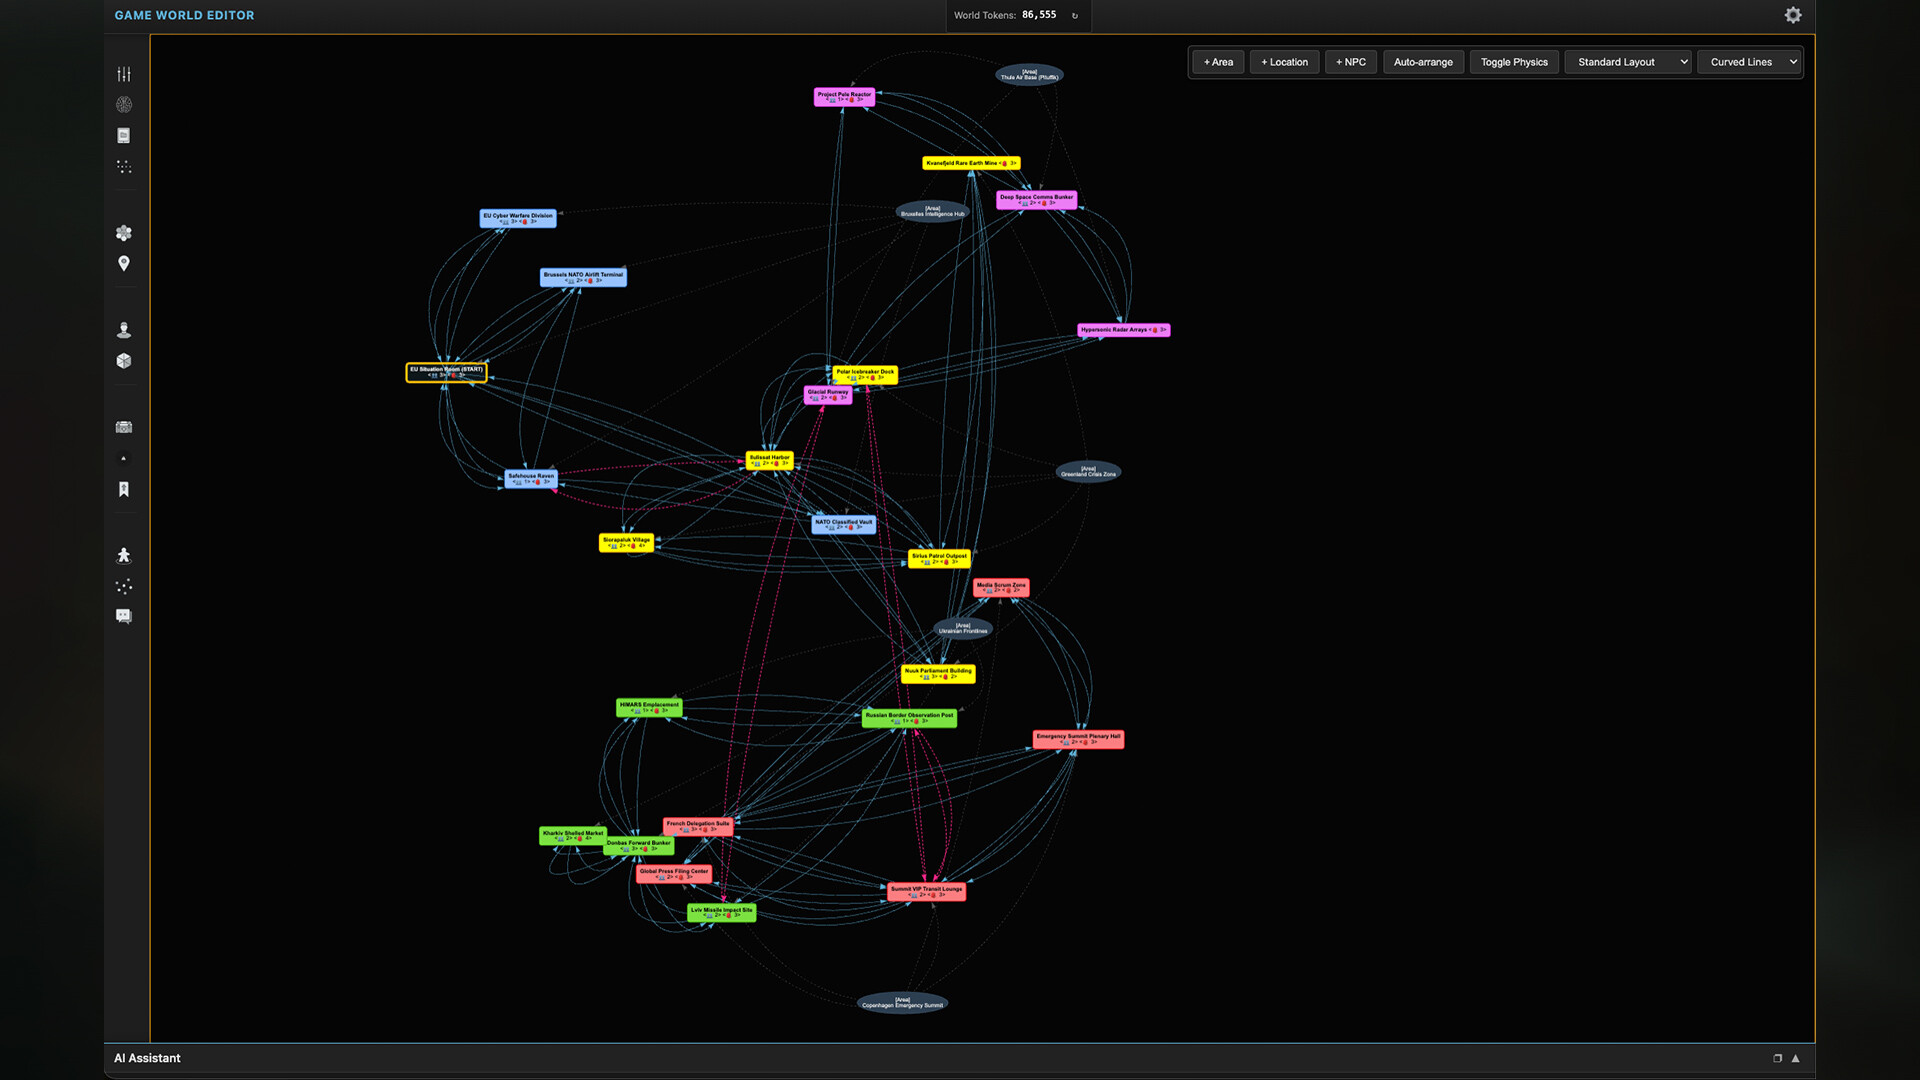Screen dimensions: 1920x1080
Task: Open the Standard Layout dropdown
Action: pos(1627,61)
